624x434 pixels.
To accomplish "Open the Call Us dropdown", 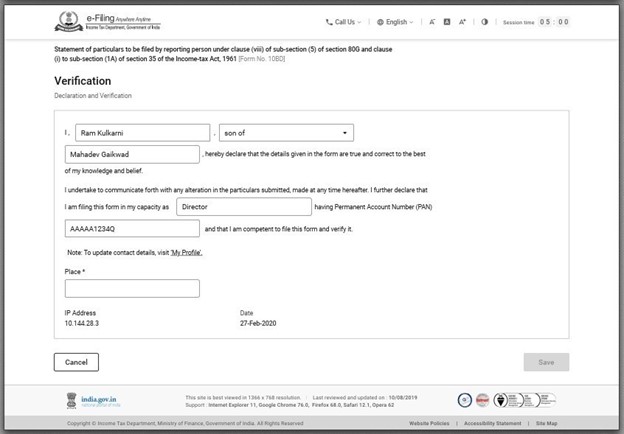I will pos(345,21).
